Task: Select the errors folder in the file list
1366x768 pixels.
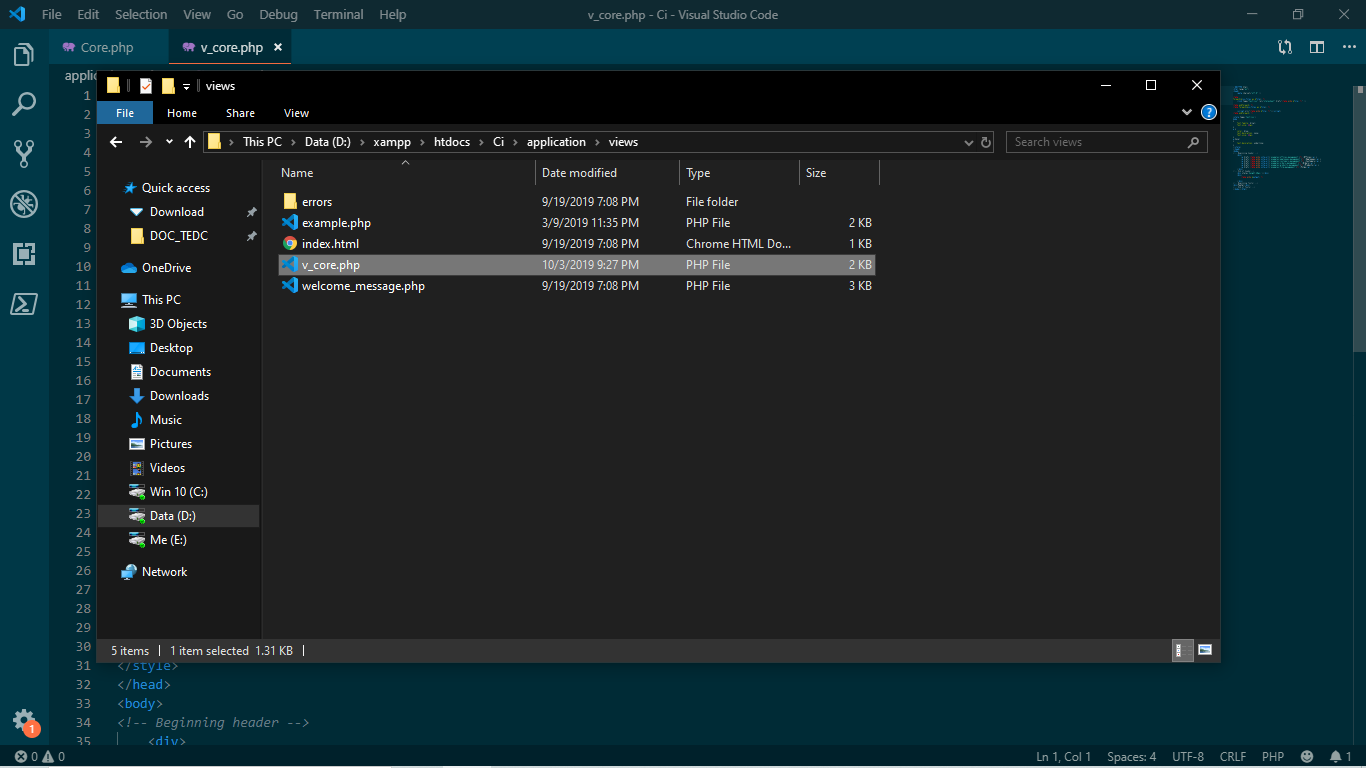Action: tap(577, 202)
